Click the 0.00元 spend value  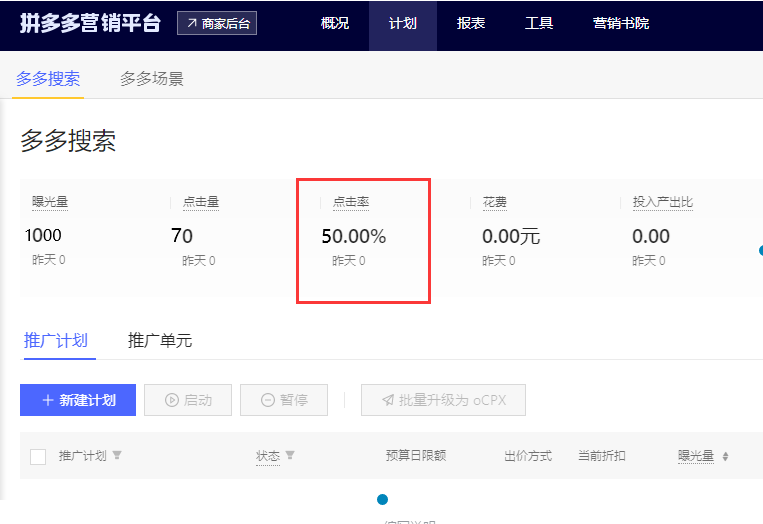(x=511, y=236)
